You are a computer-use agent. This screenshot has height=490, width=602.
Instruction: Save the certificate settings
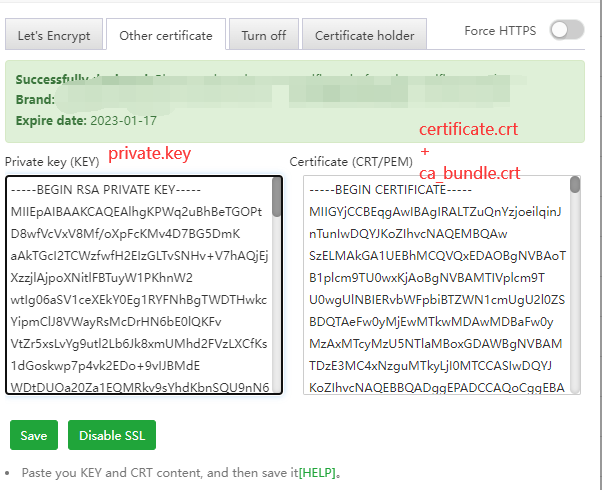point(34,435)
